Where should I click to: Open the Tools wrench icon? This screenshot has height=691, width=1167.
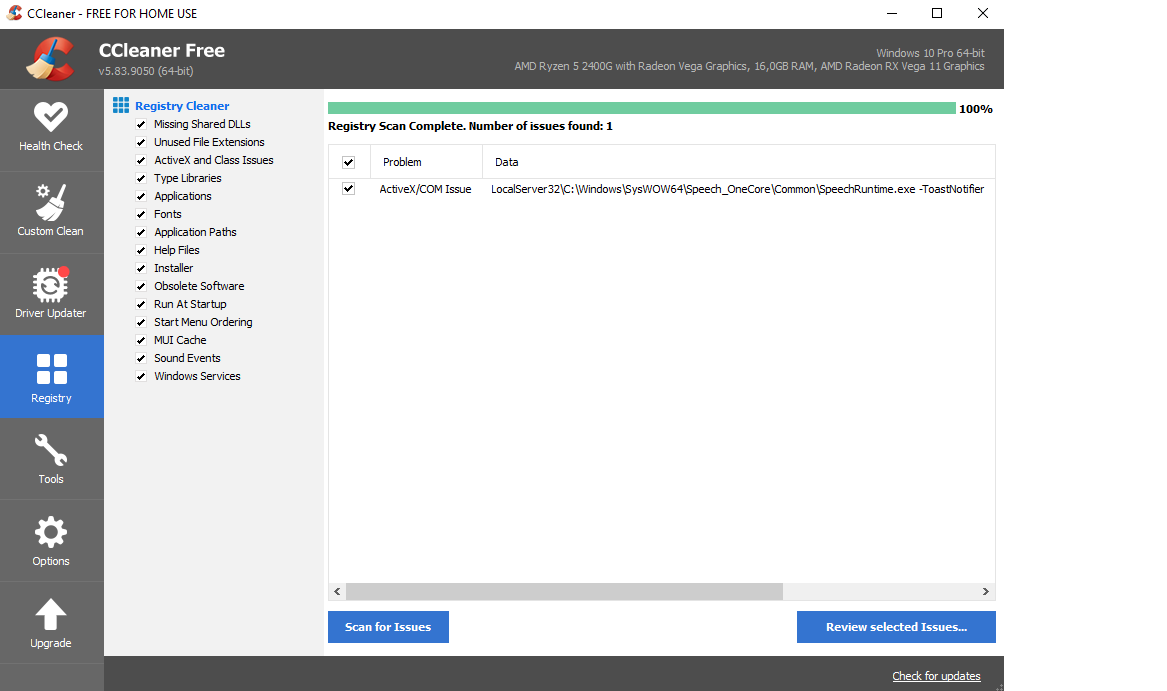(x=51, y=450)
